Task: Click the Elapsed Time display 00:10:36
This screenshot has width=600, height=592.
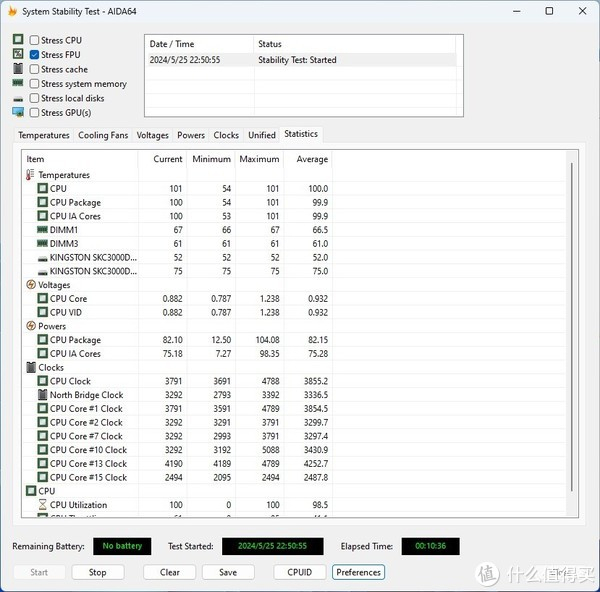Action: point(430,546)
